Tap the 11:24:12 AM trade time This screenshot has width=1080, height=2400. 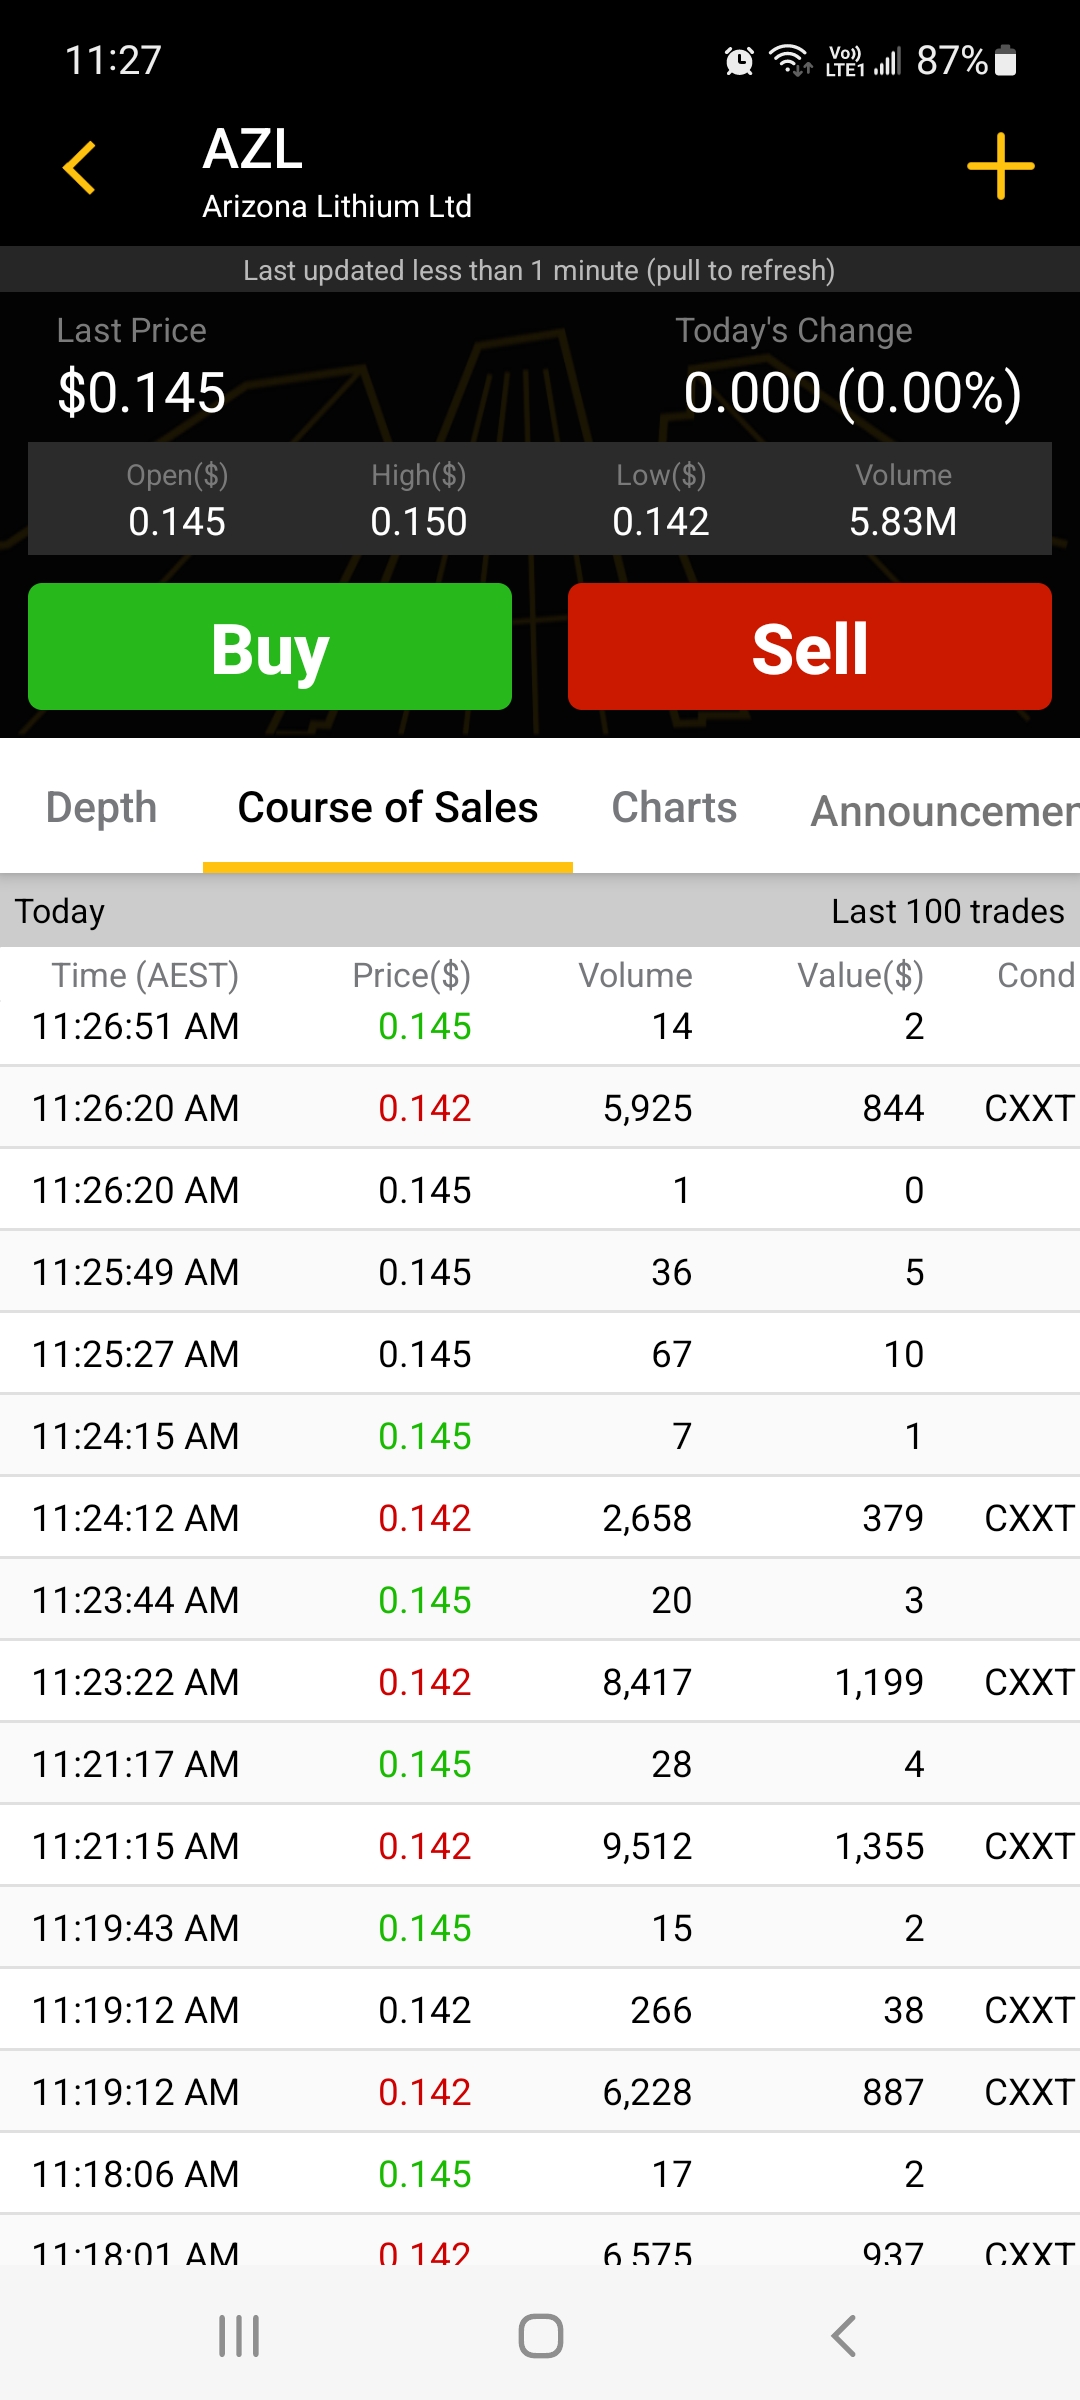tap(136, 1518)
